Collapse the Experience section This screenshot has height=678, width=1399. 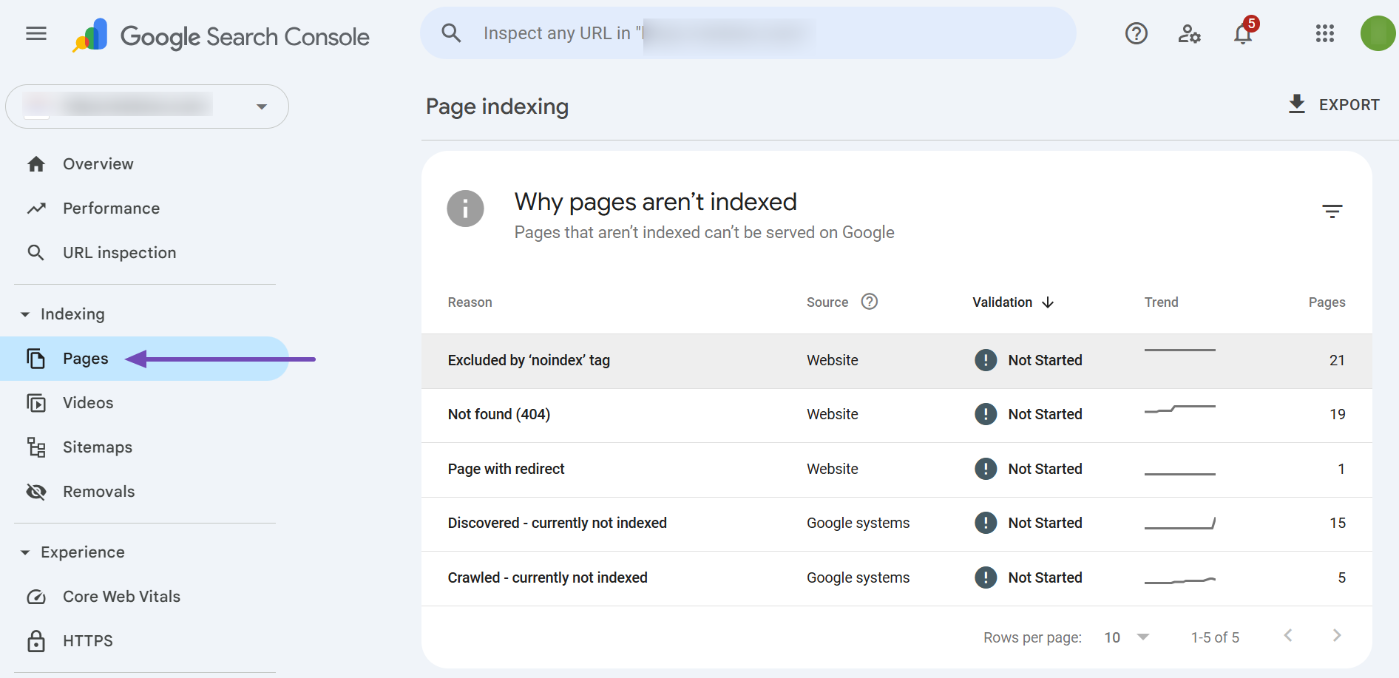coord(72,552)
